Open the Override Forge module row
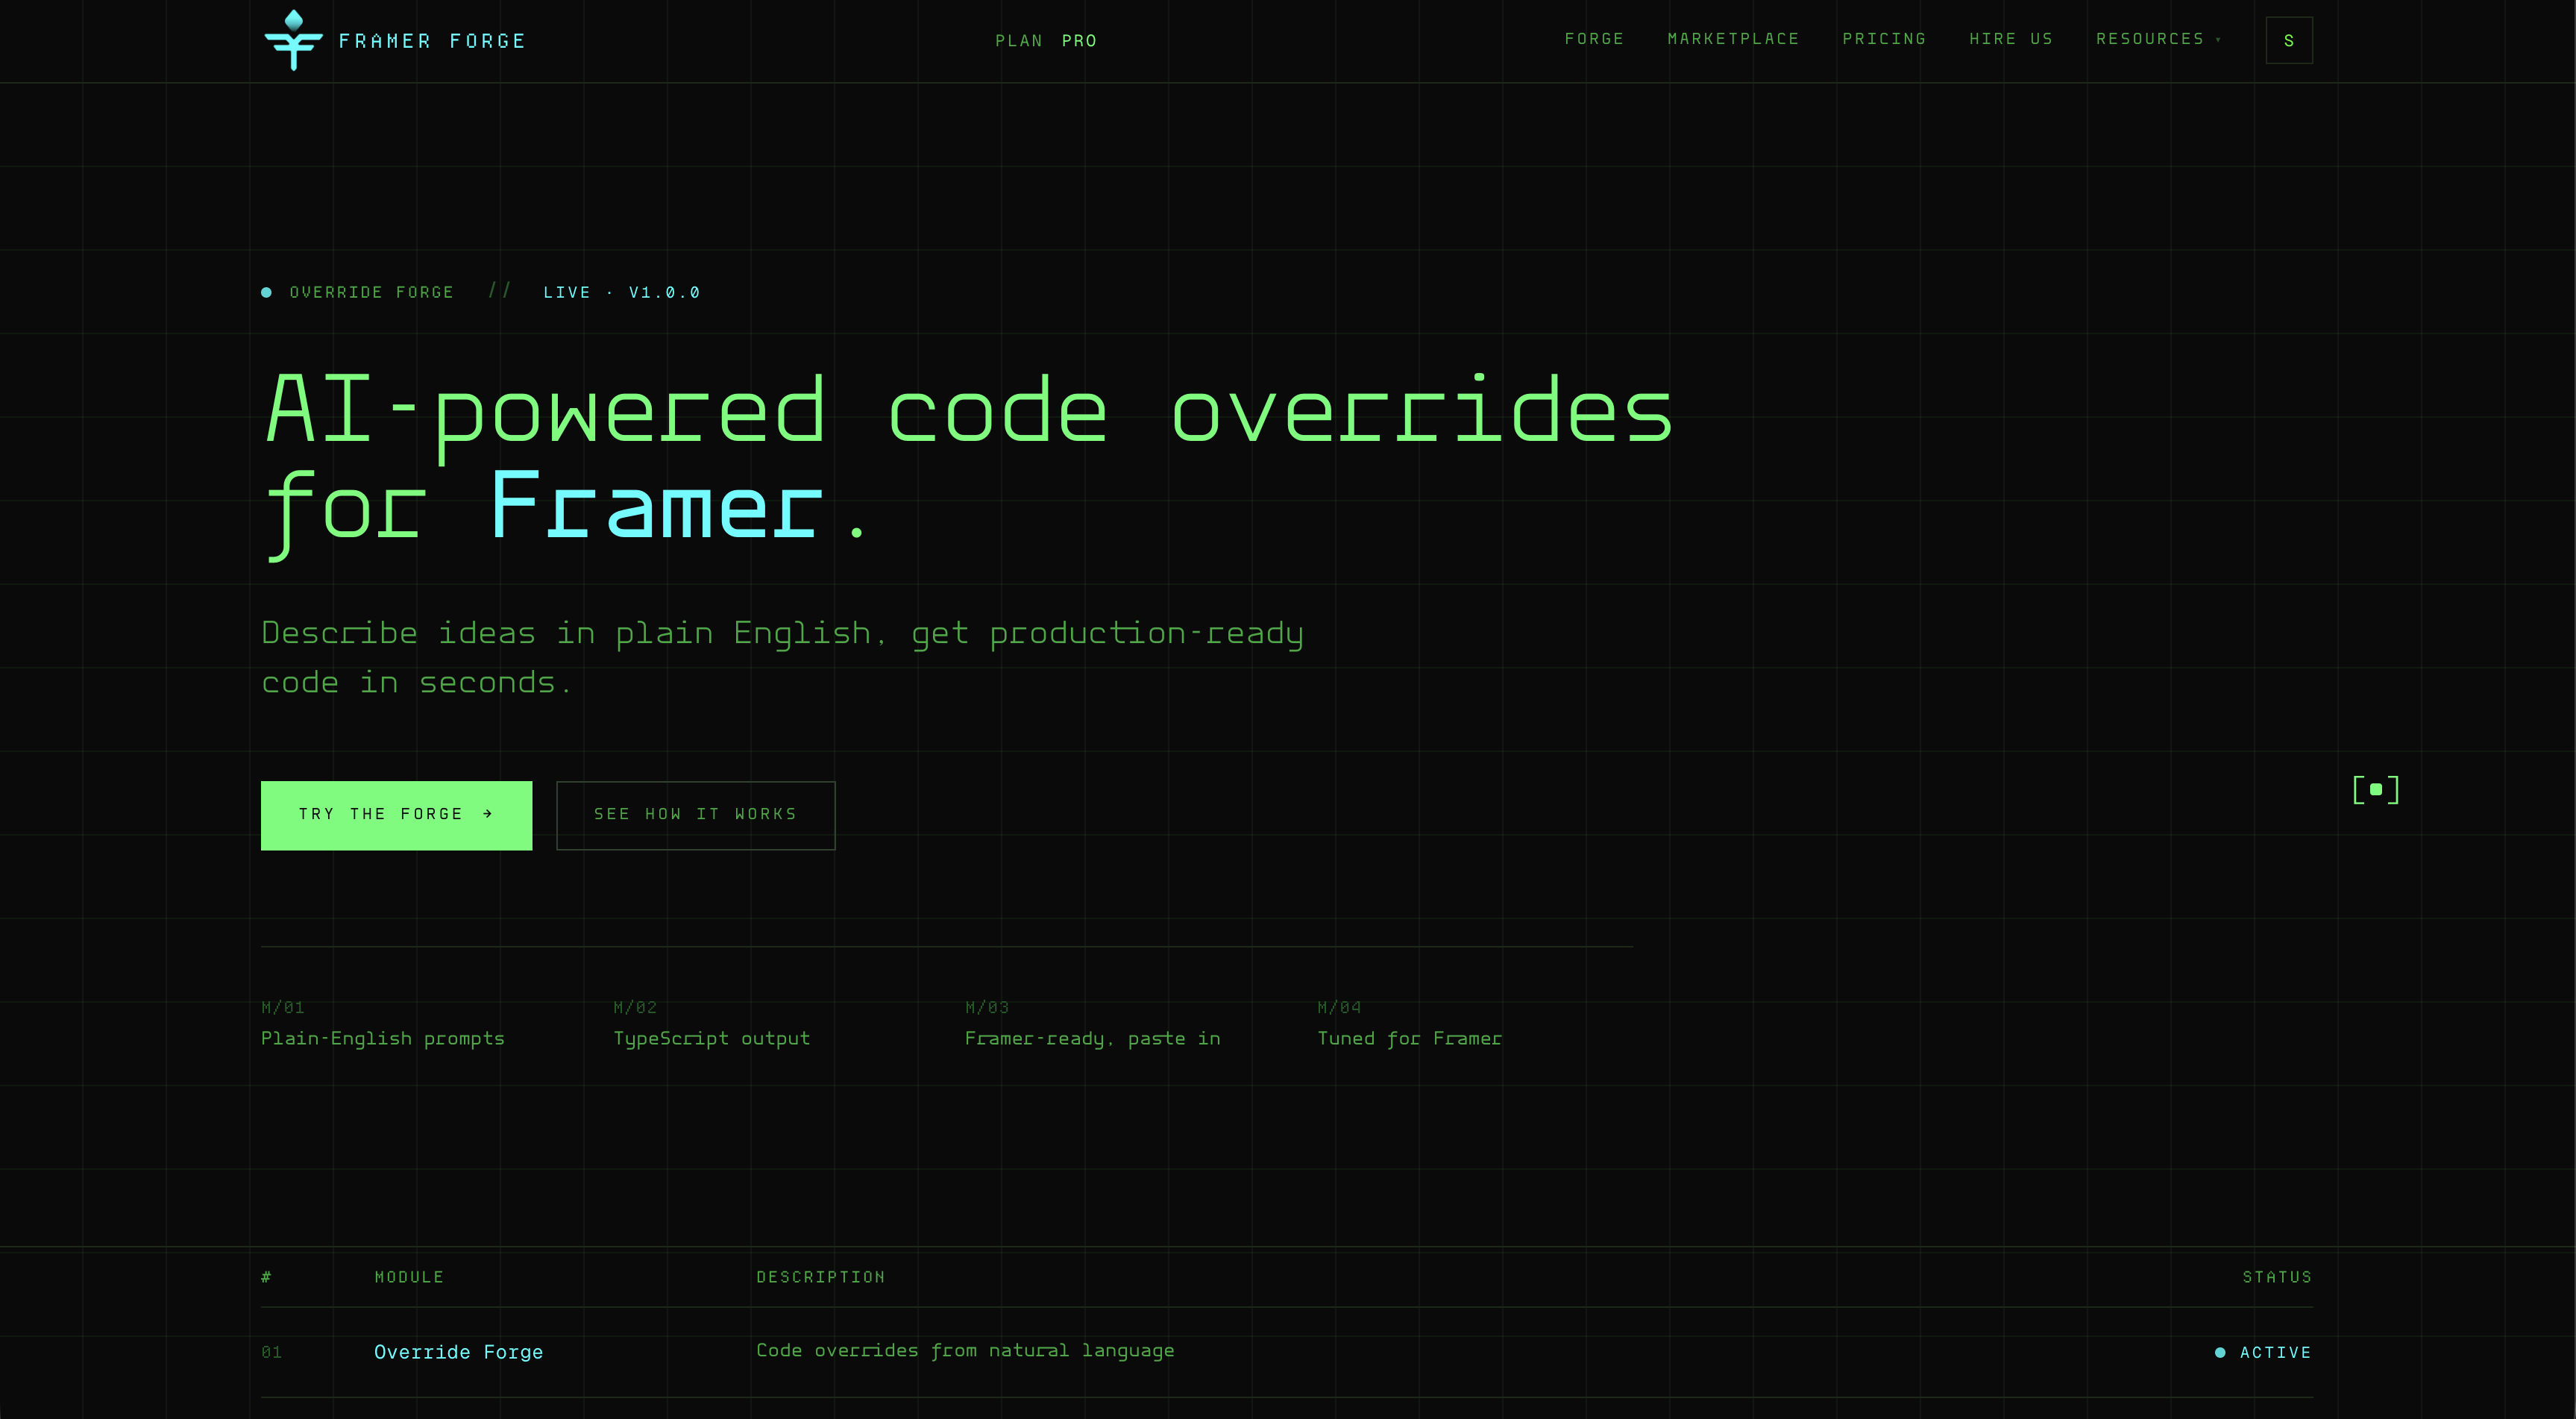2576x1419 pixels. 1287,1352
